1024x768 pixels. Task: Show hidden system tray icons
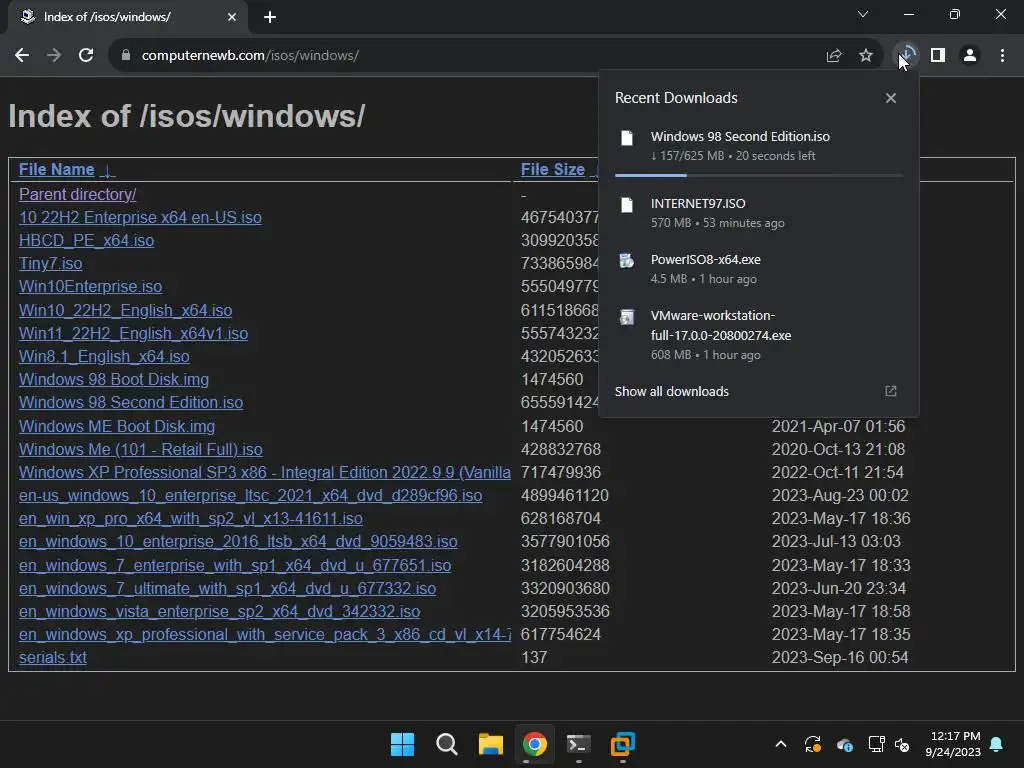coord(780,744)
